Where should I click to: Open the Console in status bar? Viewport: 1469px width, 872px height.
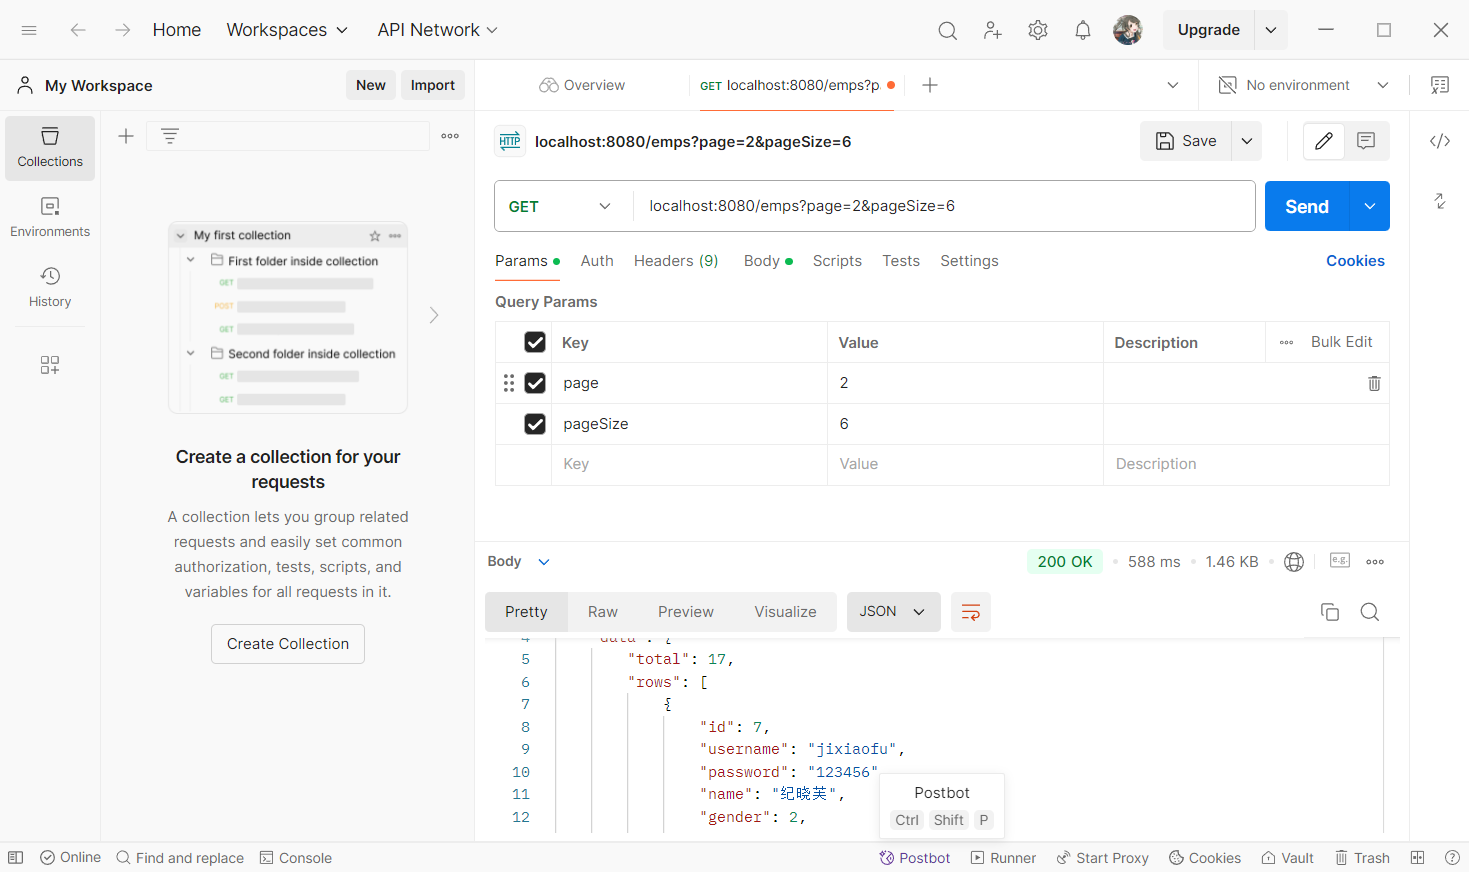coord(296,858)
